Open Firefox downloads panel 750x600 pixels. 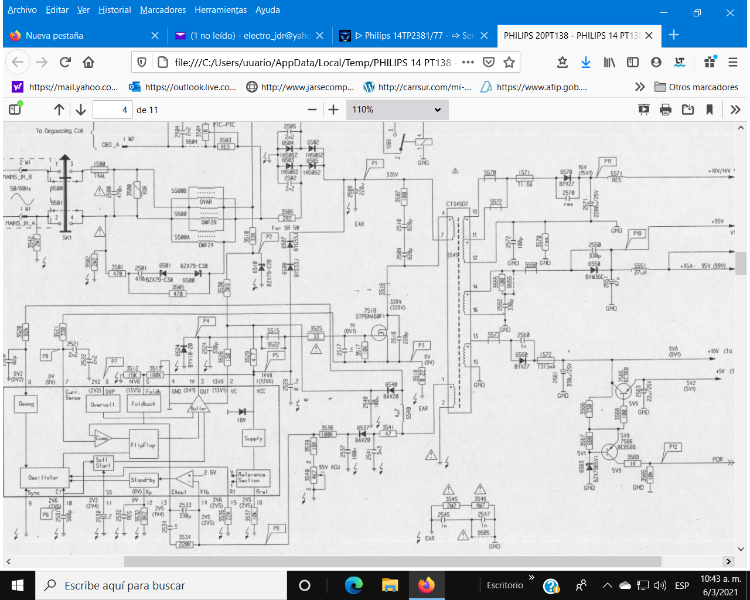pos(586,61)
